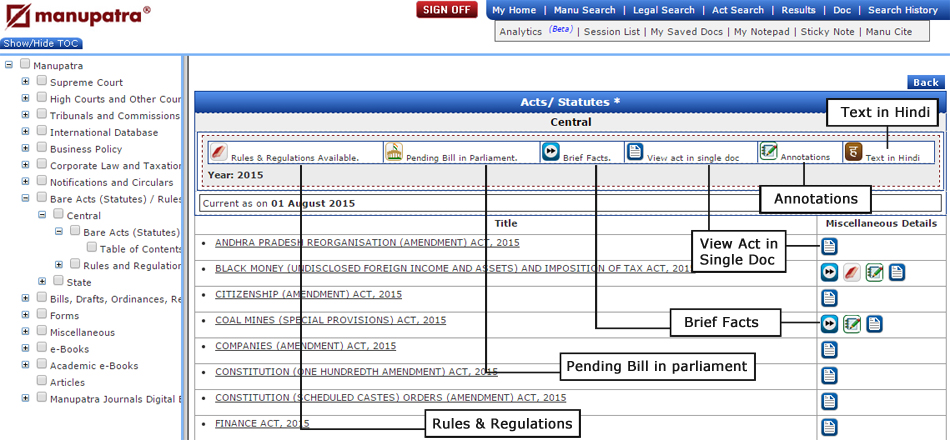Click the View act in single doc legend icon
The height and width of the screenshot is (440, 950).
point(634,152)
